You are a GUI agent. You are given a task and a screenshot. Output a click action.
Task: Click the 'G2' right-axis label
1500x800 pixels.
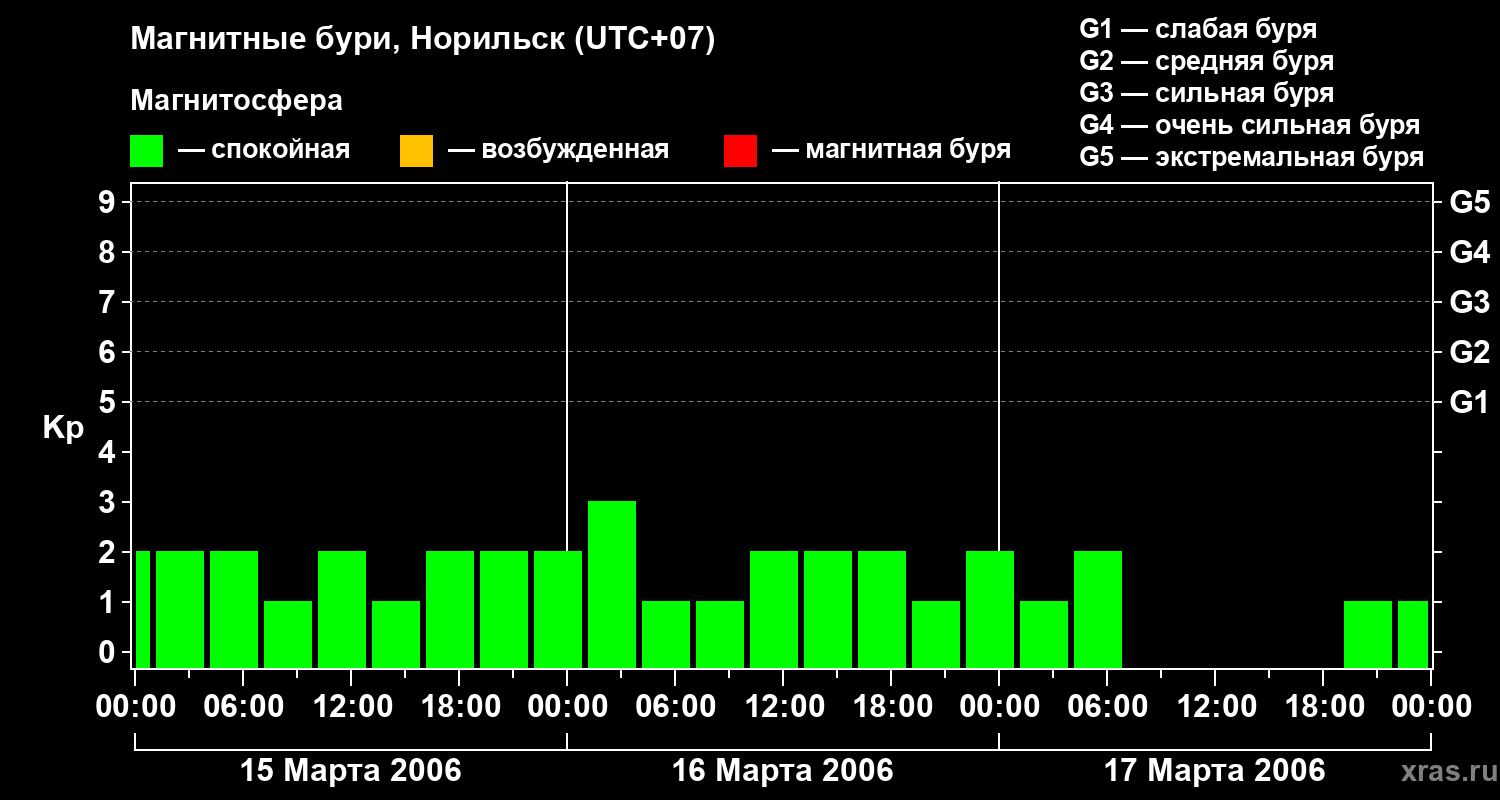point(1470,352)
